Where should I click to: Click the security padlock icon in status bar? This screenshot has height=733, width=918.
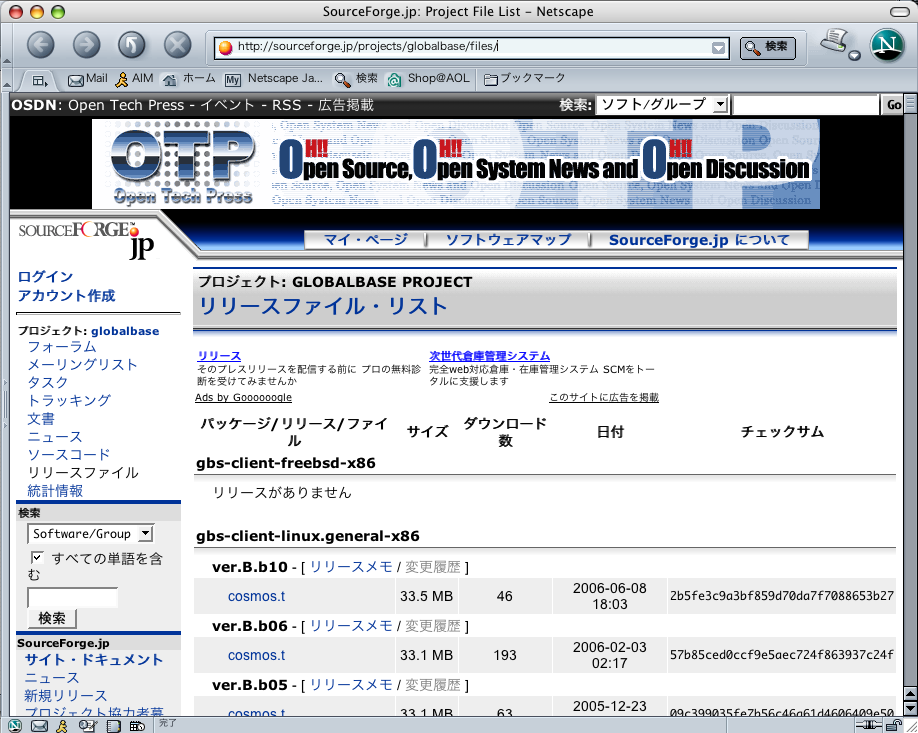point(893,725)
